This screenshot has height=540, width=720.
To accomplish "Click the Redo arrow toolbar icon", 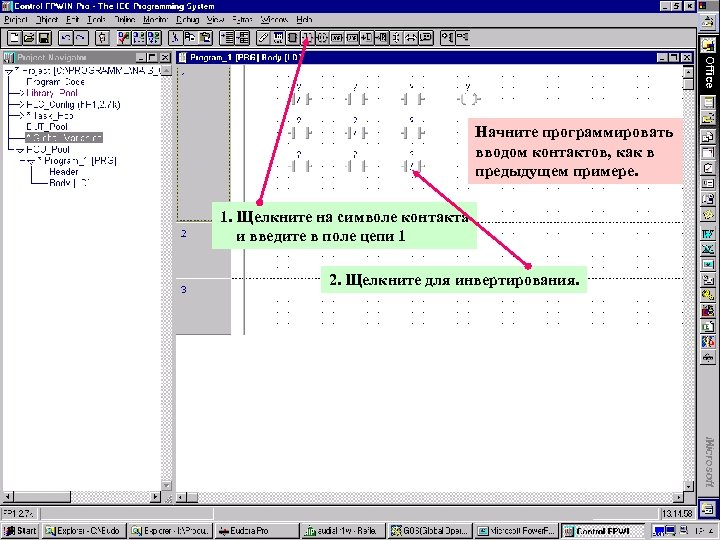I will pyautogui.click(x=81, y=38).
